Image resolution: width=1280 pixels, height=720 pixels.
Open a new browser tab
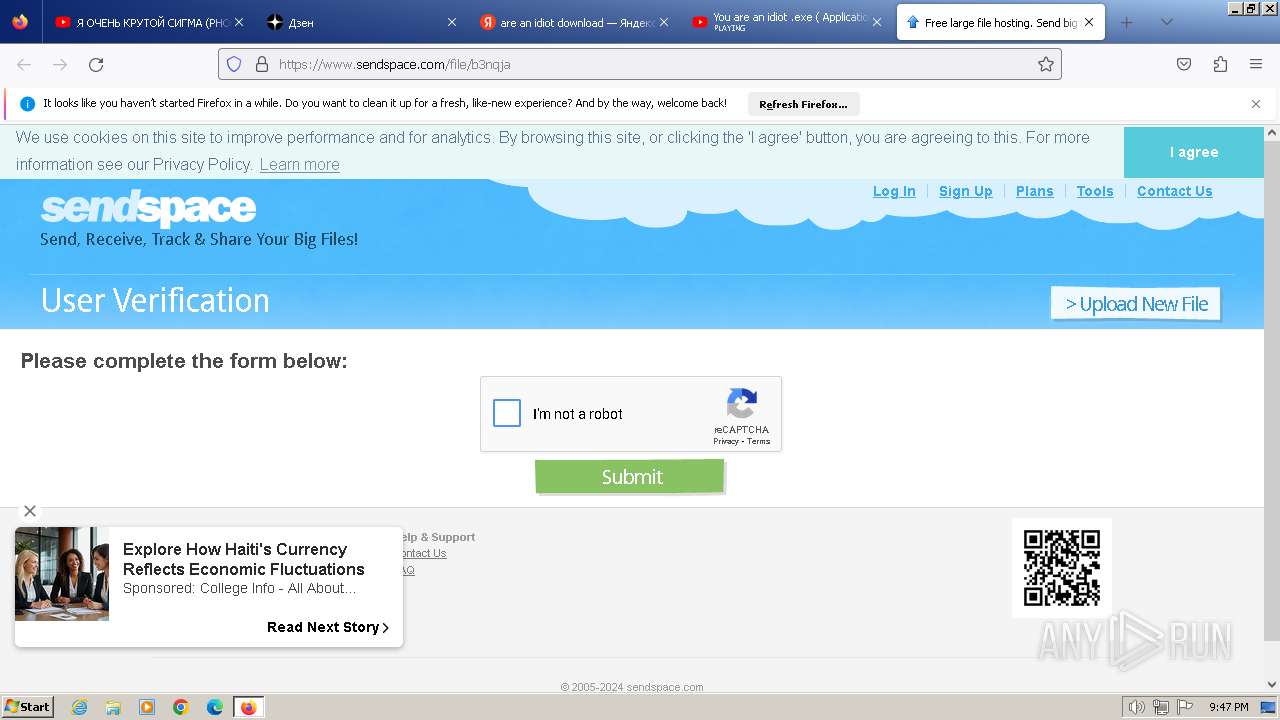1126,22
